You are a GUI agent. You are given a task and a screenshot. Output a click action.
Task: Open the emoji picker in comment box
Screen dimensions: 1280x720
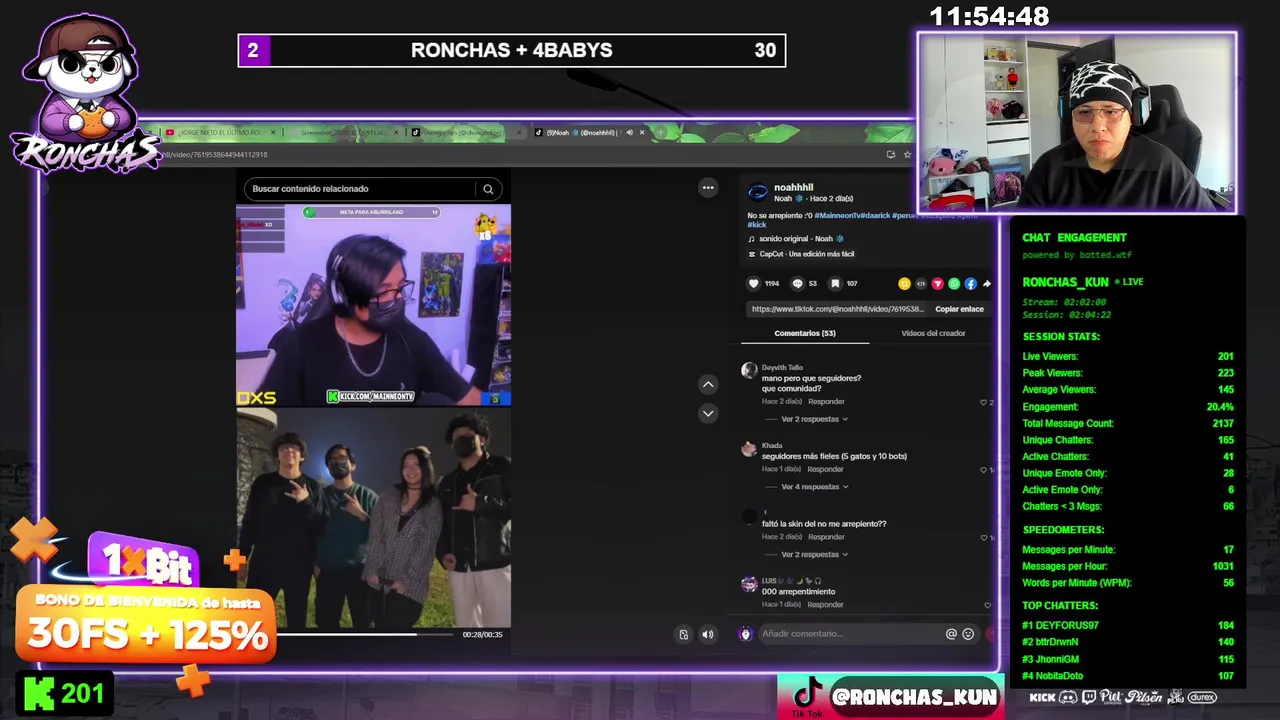(x=968, y=634)
